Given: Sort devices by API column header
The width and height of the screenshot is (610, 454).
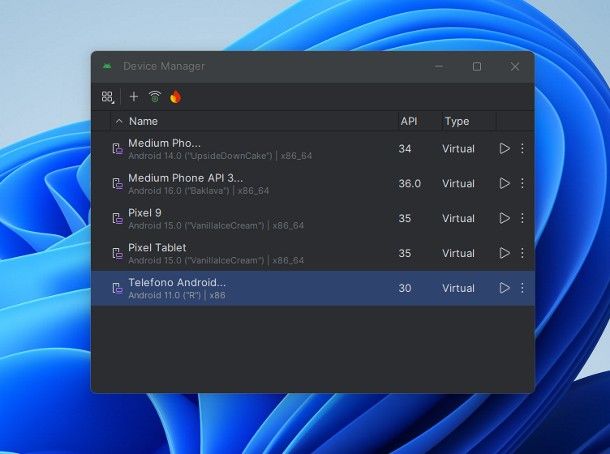Looking at the screenshot, I should tap(408, 121).
